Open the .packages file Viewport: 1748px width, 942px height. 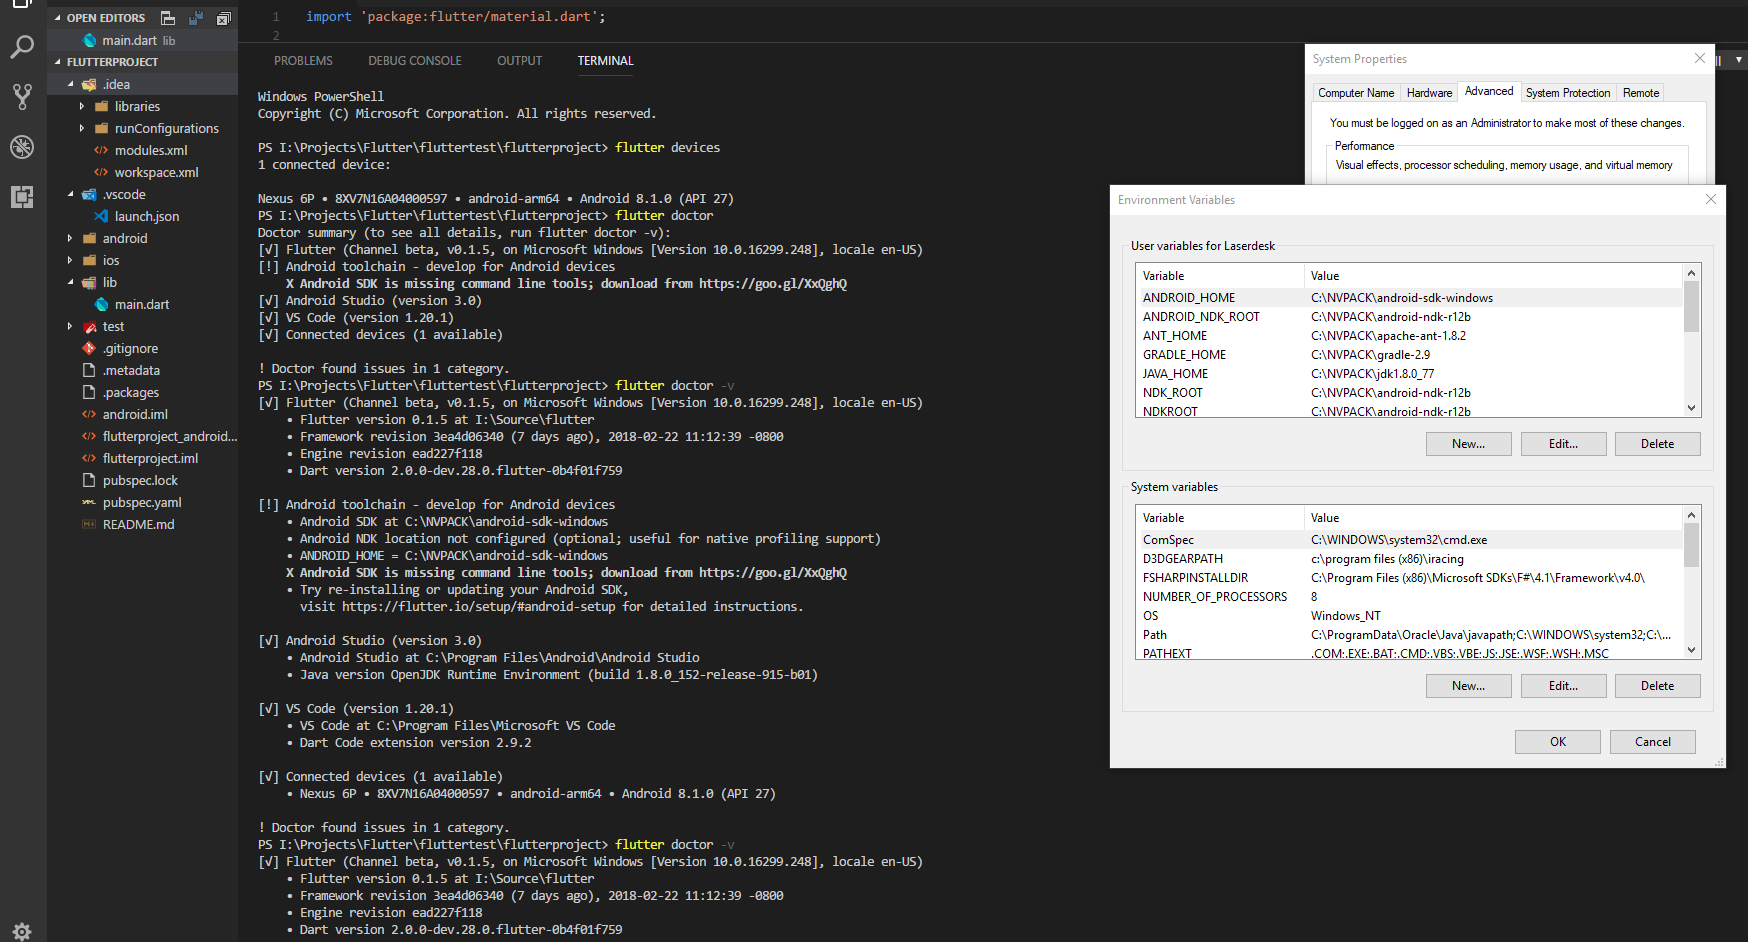click(x=142, y=392)
